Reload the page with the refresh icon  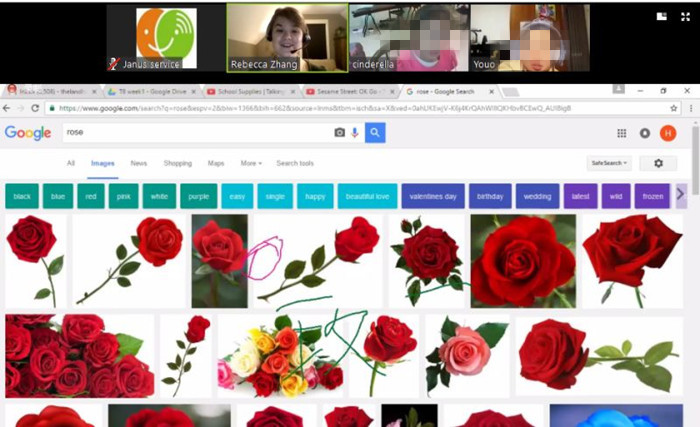click(35, 108)
